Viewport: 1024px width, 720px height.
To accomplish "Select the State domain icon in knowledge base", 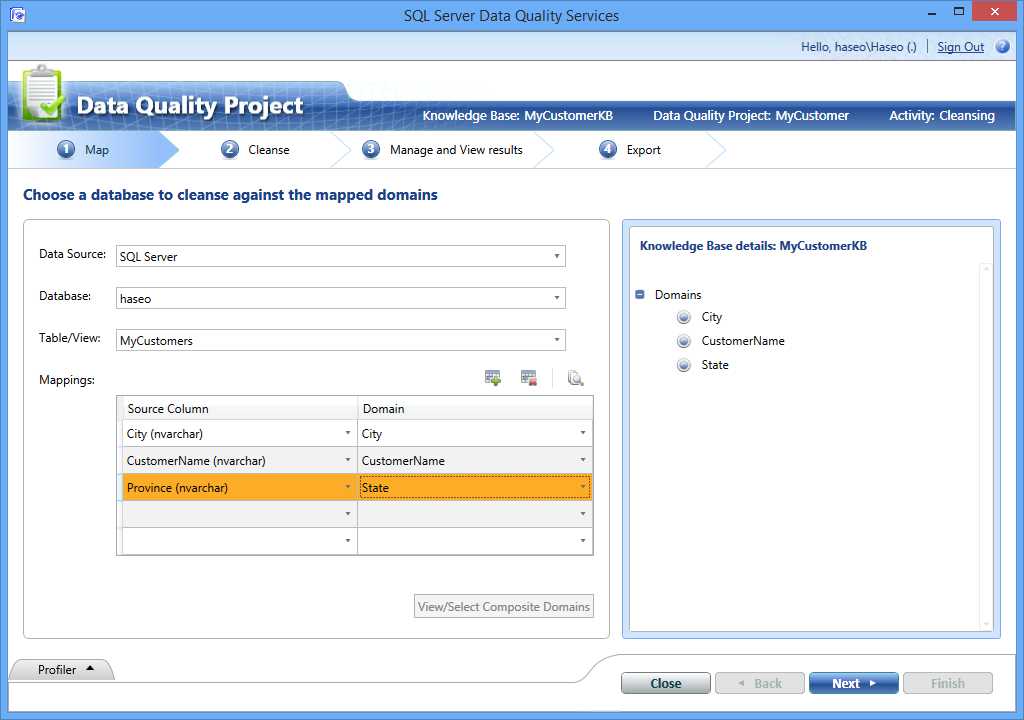I will [x=684, y=365].
